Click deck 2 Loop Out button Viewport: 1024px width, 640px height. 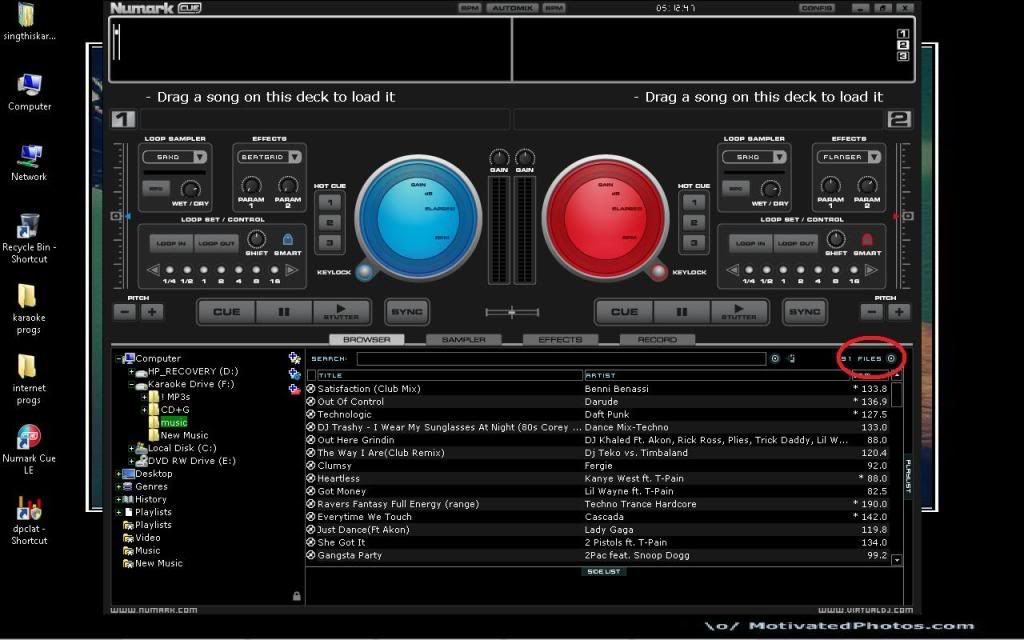tap(796, 244)
